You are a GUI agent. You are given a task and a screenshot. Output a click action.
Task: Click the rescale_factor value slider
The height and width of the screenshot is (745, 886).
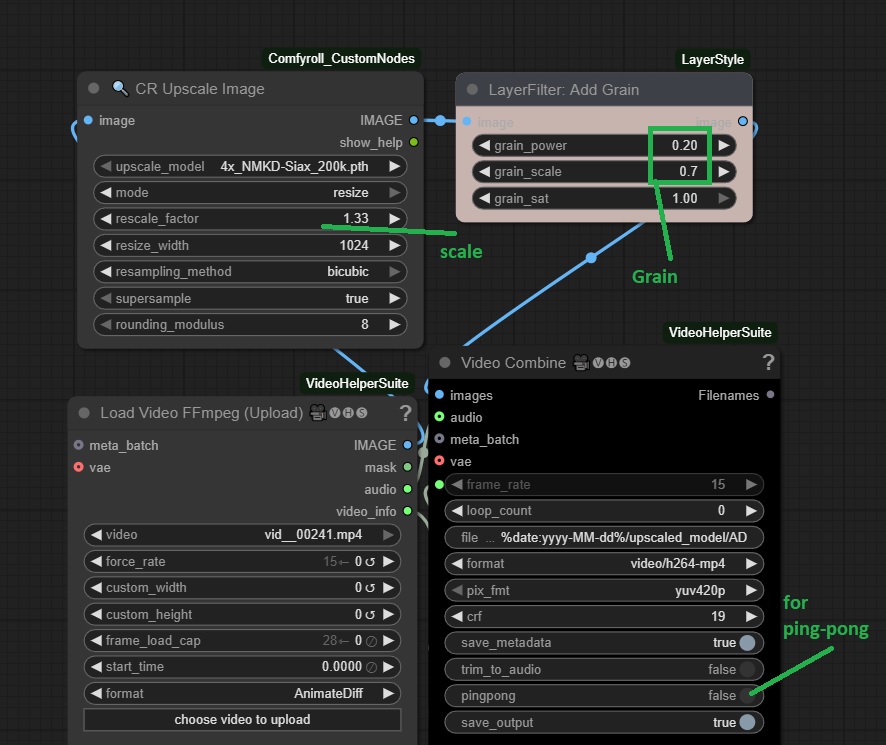[x=250, y=218]
